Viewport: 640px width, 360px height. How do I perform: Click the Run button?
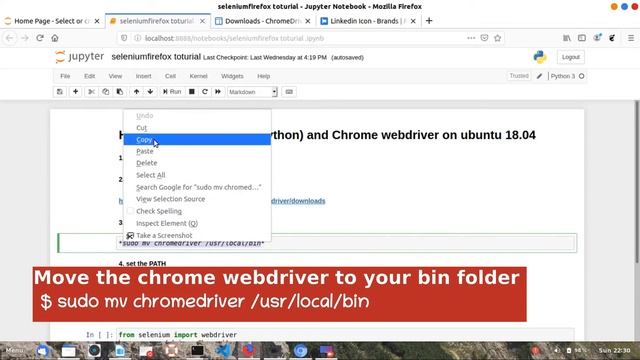coord(172,92)
